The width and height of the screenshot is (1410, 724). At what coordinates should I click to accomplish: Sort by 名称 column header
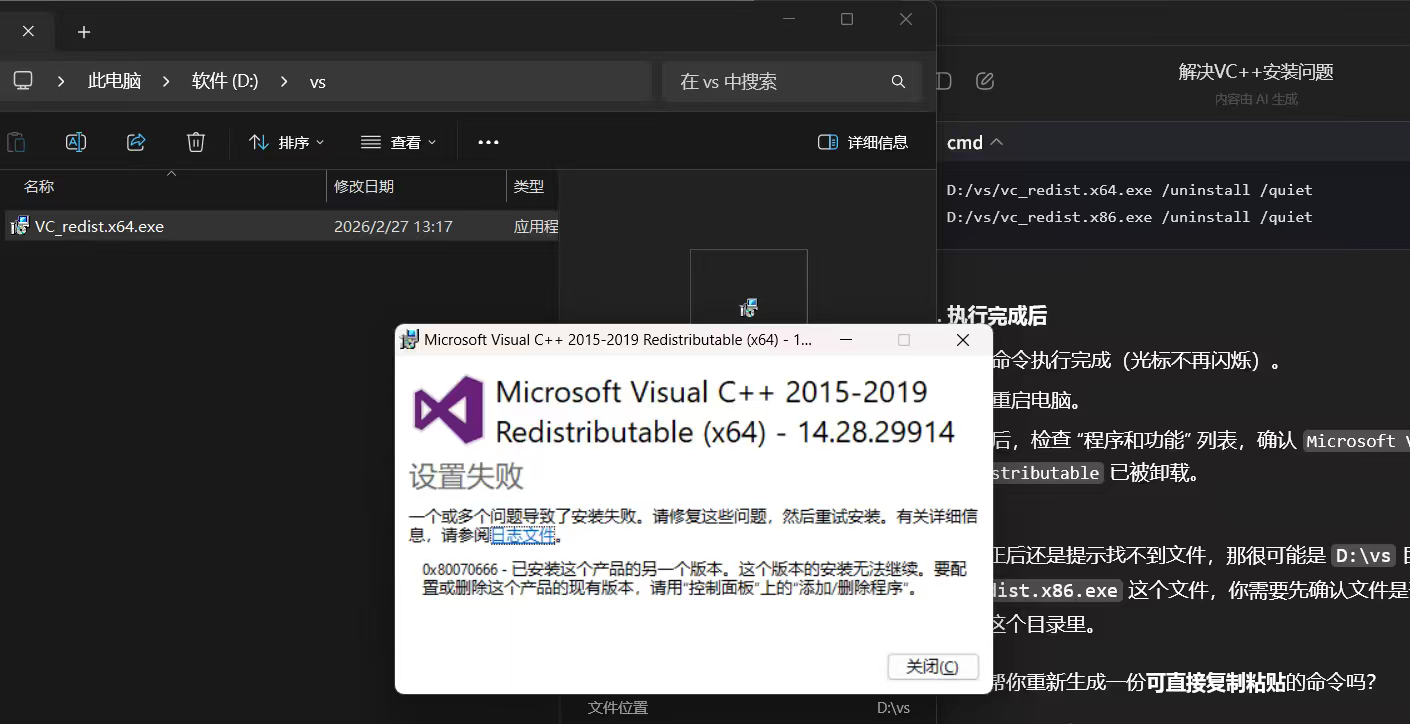pos(39,186)
